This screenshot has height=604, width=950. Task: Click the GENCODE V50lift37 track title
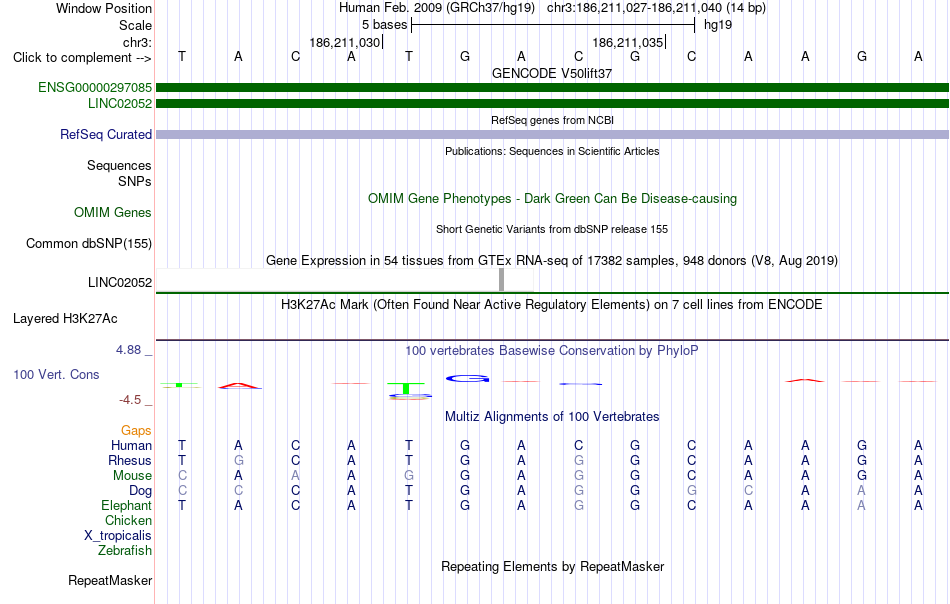(552, 73)
